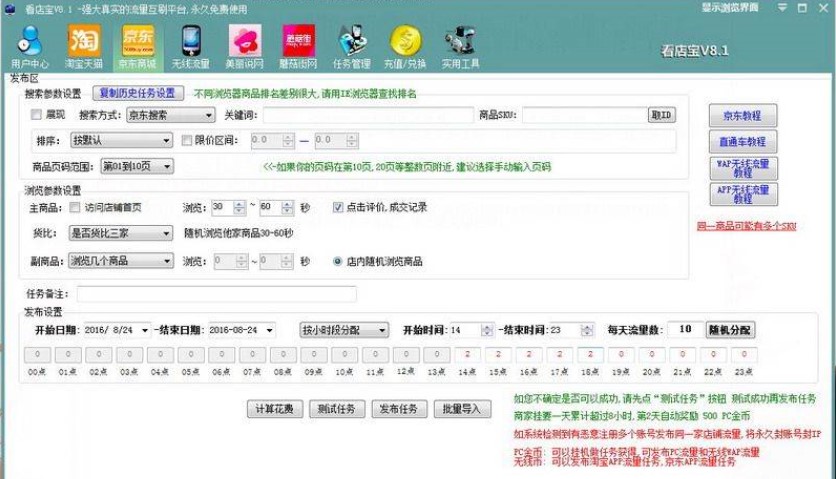836x479 pixels.
Task: Open the 直通车教程 tutorial button
Action: pos(743,142)
